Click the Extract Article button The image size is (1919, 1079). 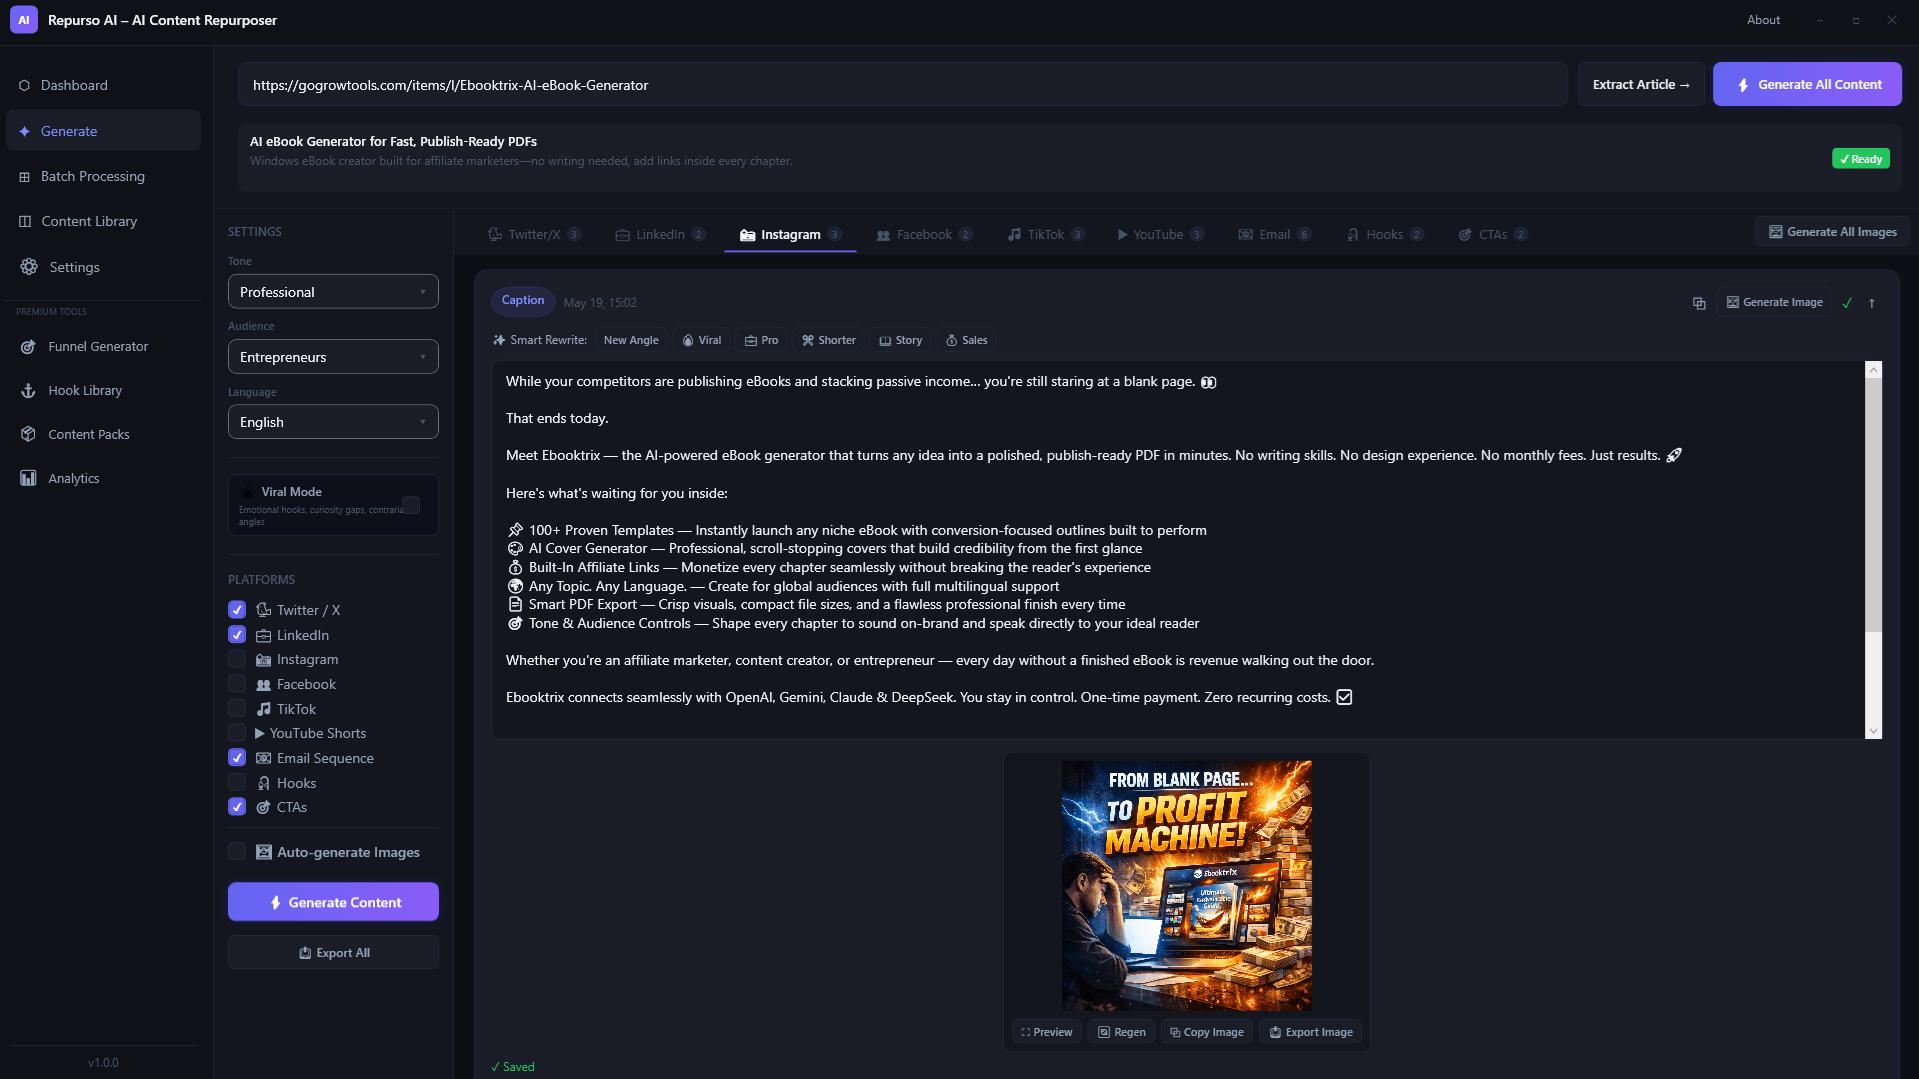click(1641, 85)
